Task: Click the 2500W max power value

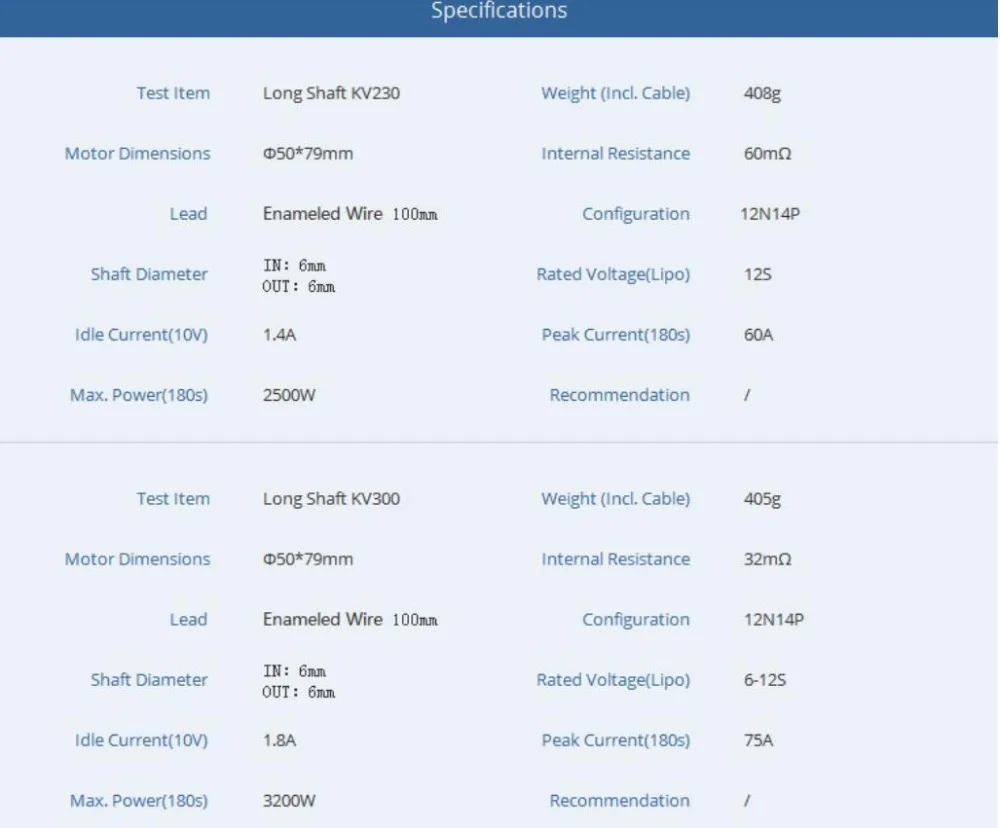Action: click(x=289, y=396)
